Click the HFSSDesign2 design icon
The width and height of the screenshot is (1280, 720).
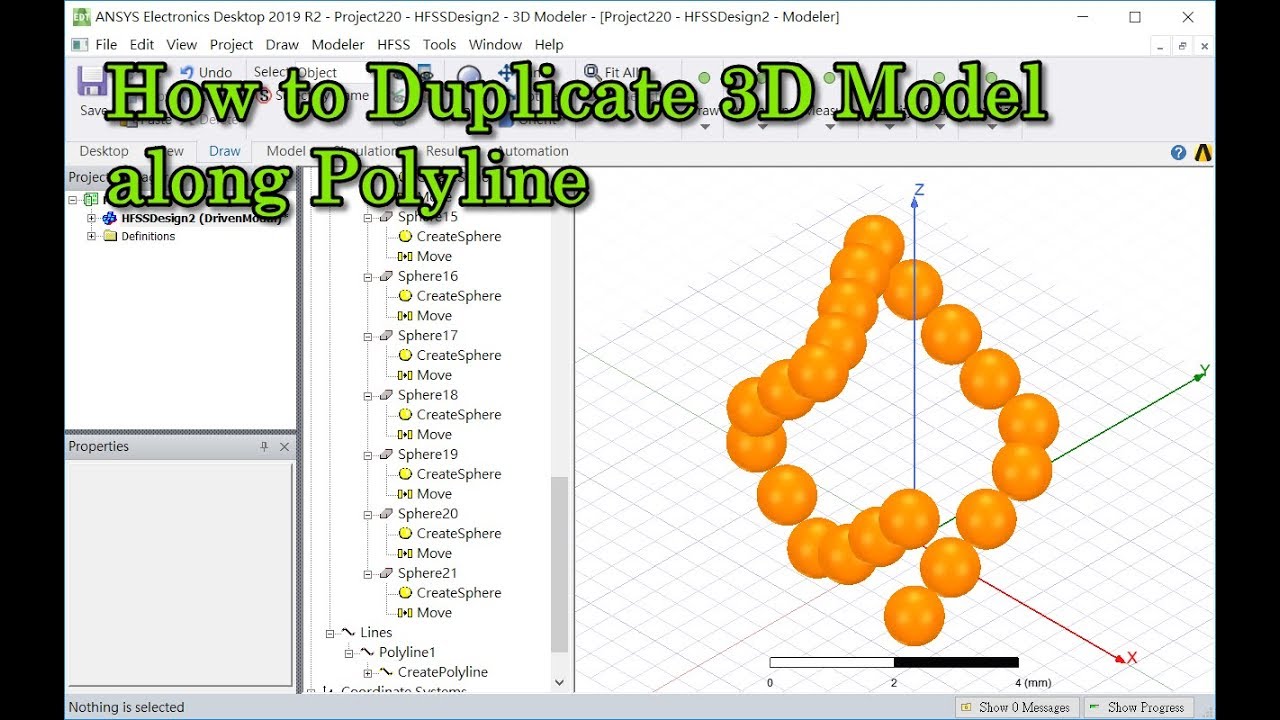pos(109,218)
